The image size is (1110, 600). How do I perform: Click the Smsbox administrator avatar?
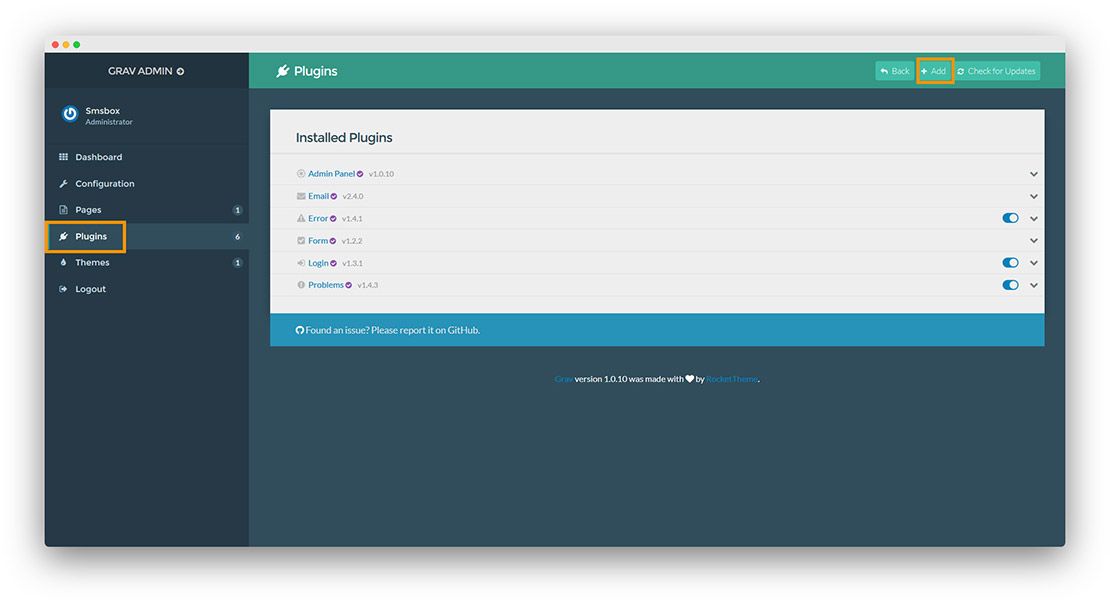coord(69,113)
